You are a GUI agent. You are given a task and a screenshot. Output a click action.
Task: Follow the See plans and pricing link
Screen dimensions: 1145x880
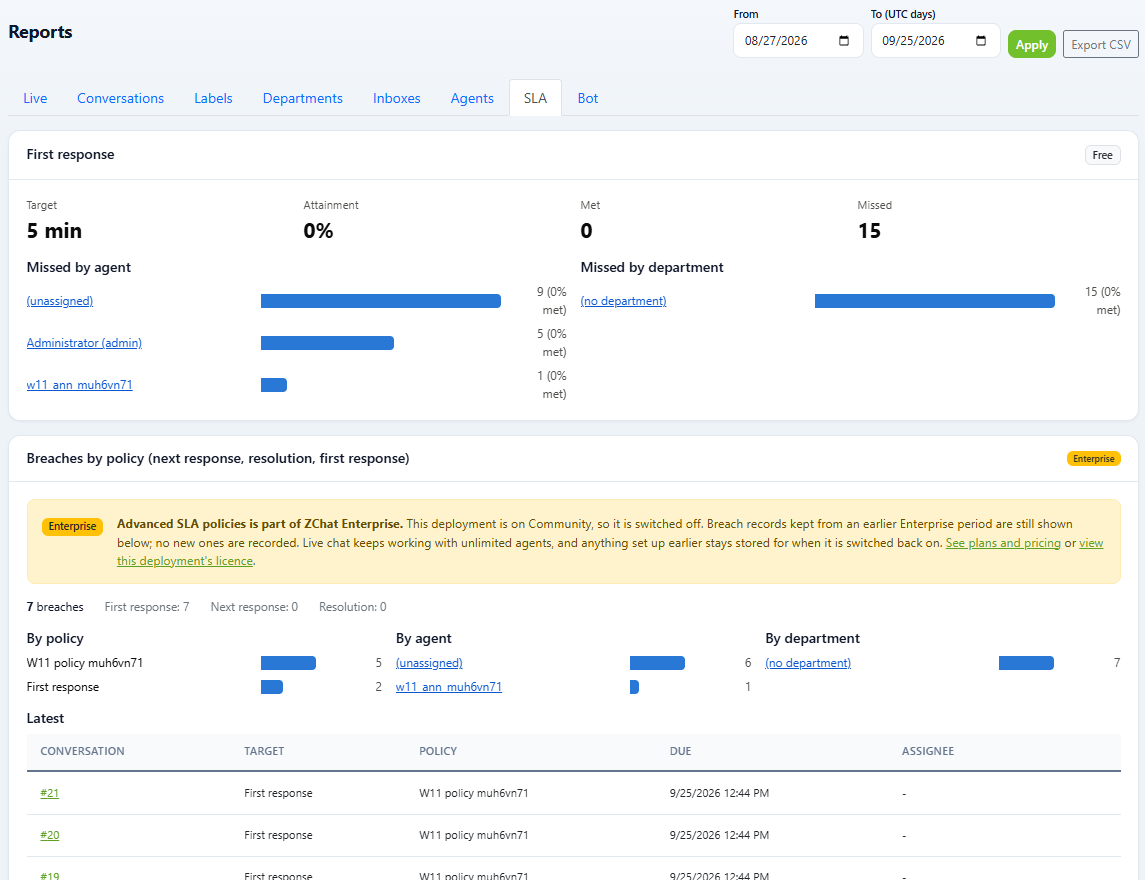(x=1003, y=543)
